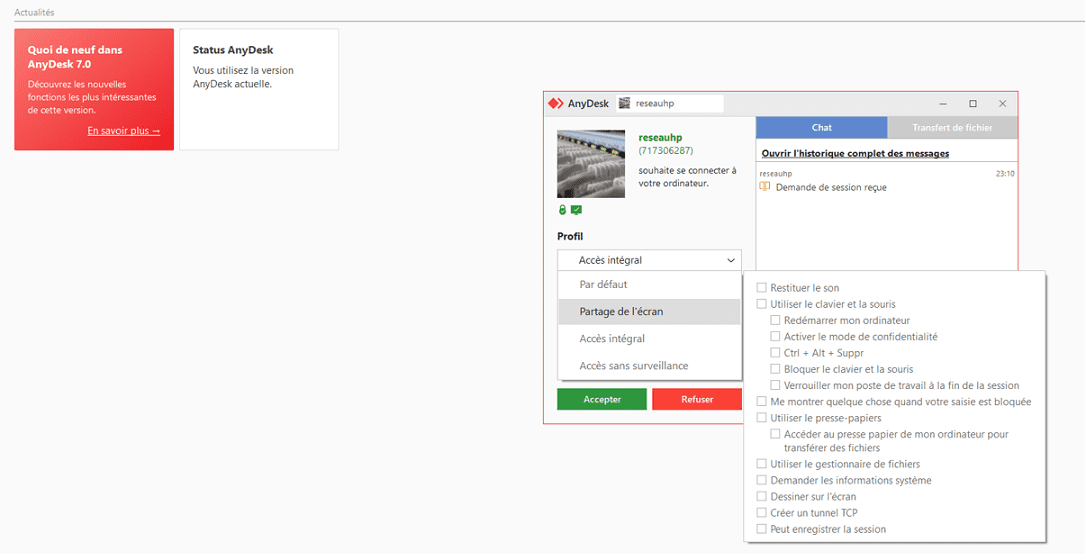Click the 23:10 message timestamp
The height and width of the screenshot is (560, 1086).
tap(1005, 174)
